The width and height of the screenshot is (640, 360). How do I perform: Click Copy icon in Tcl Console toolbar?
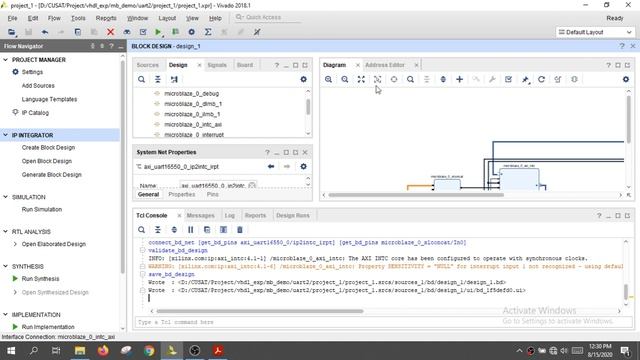tap(207, 230)
